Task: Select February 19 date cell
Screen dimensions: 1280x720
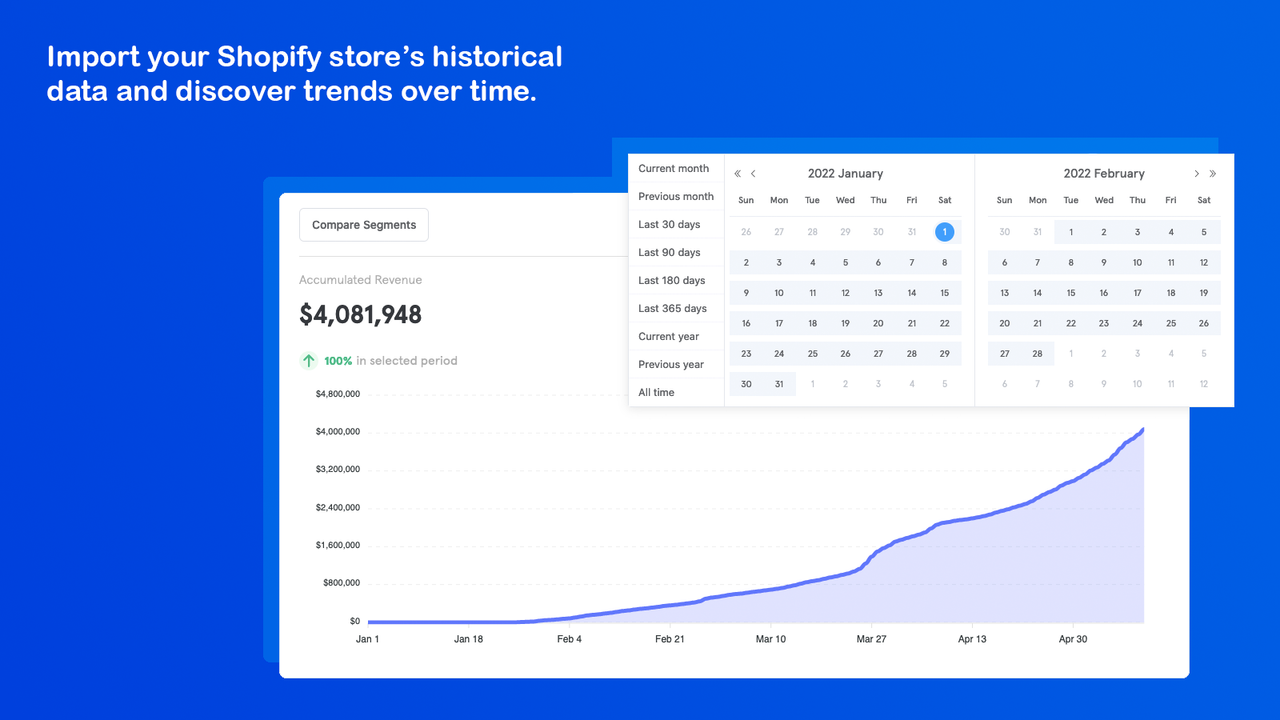Action: (x=1204, y=293)
